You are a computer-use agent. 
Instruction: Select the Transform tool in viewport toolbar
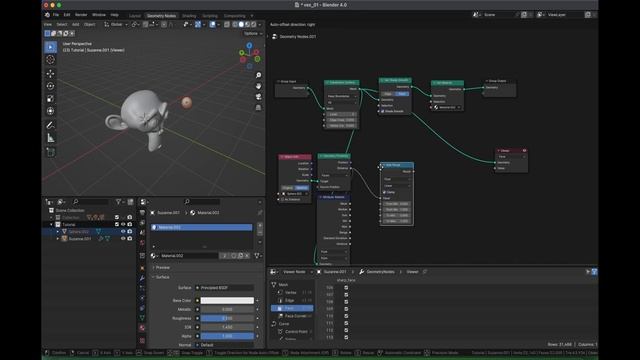click(x=51, y=111)
